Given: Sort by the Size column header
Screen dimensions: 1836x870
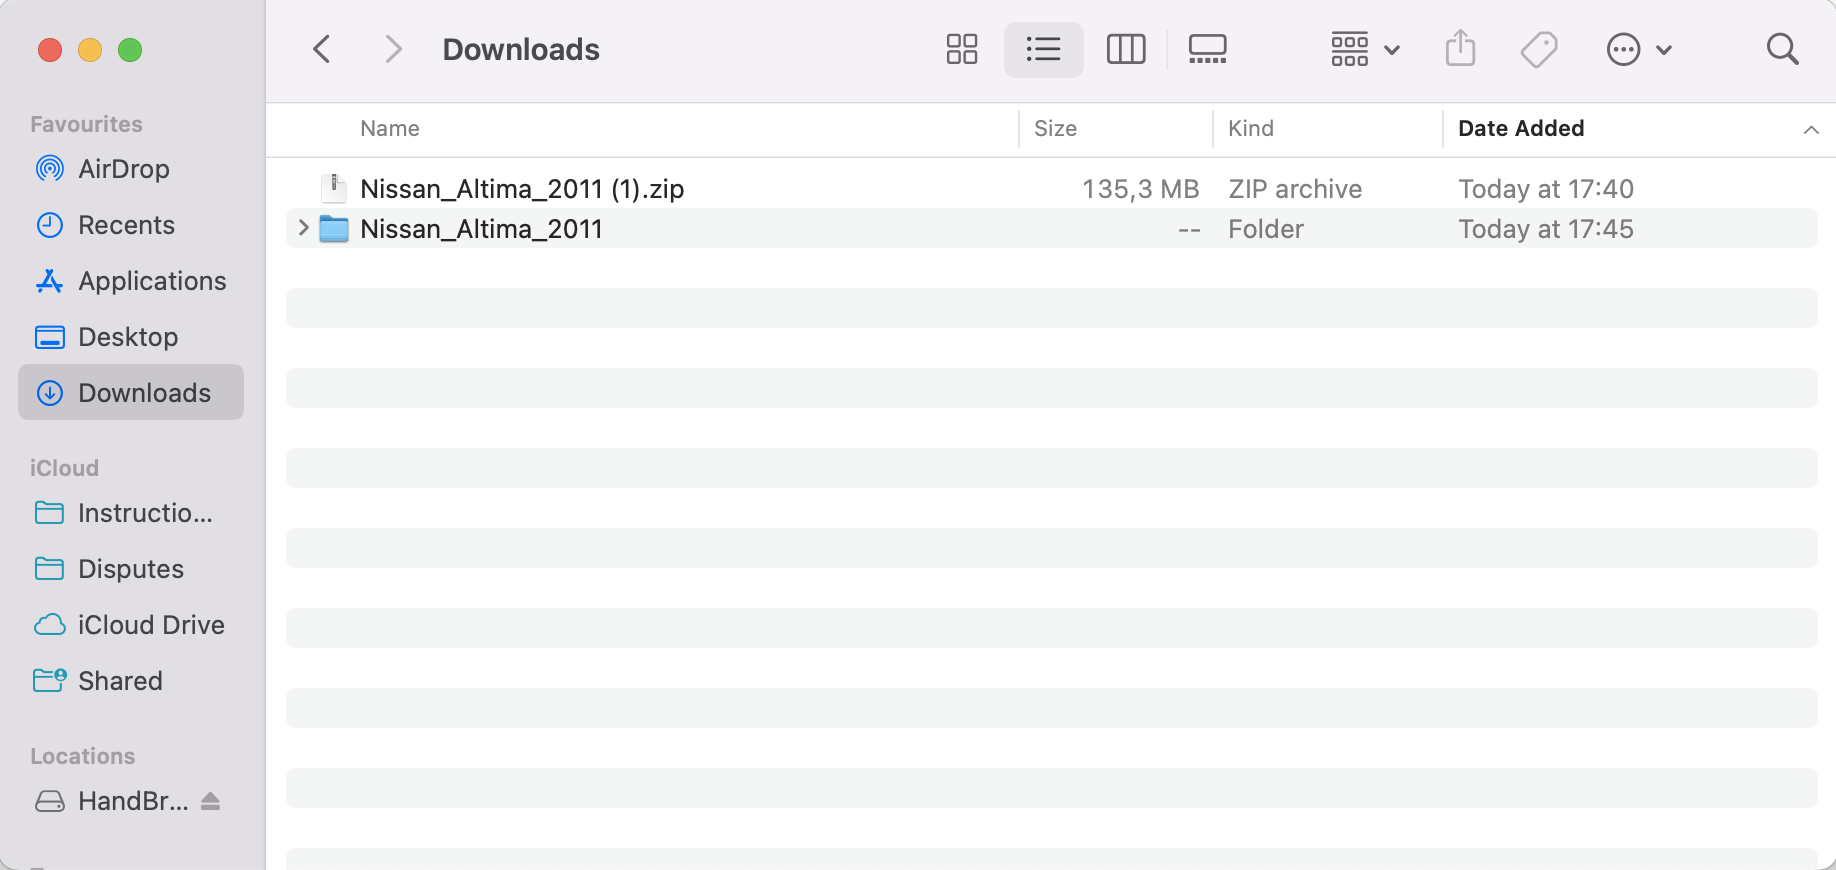Looking at the screenshot, I should 1055,128.
